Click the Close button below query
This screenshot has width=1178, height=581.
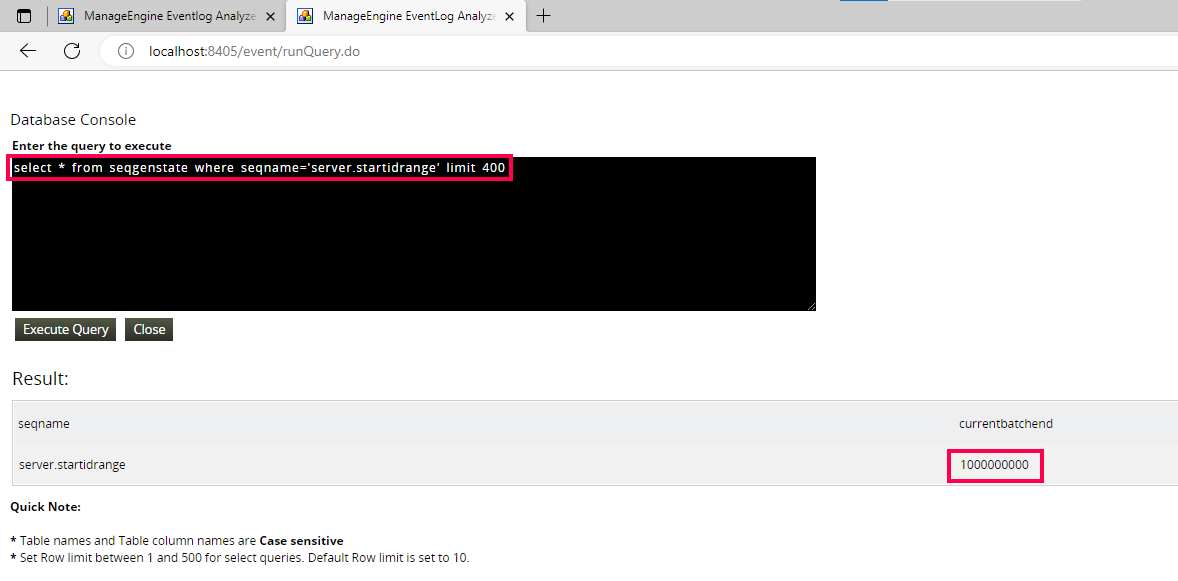(149, 329)
